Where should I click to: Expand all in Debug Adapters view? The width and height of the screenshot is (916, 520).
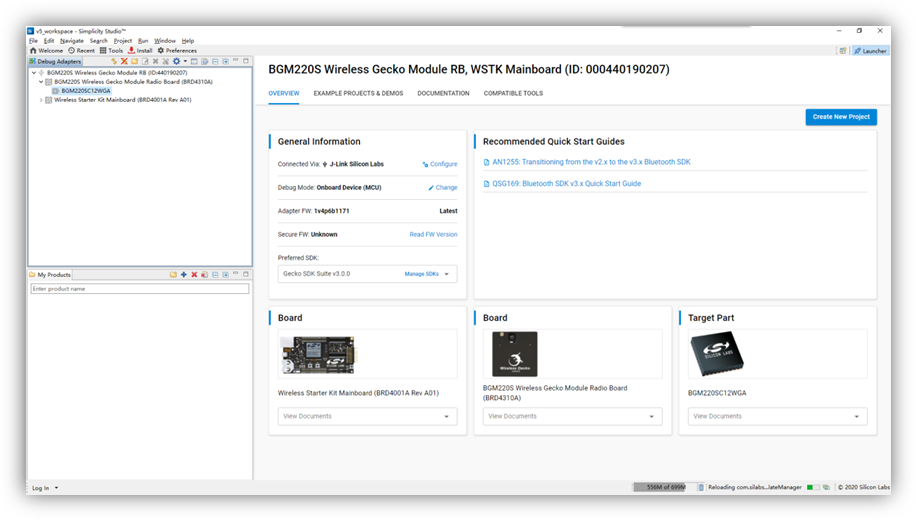click(225, 61)
